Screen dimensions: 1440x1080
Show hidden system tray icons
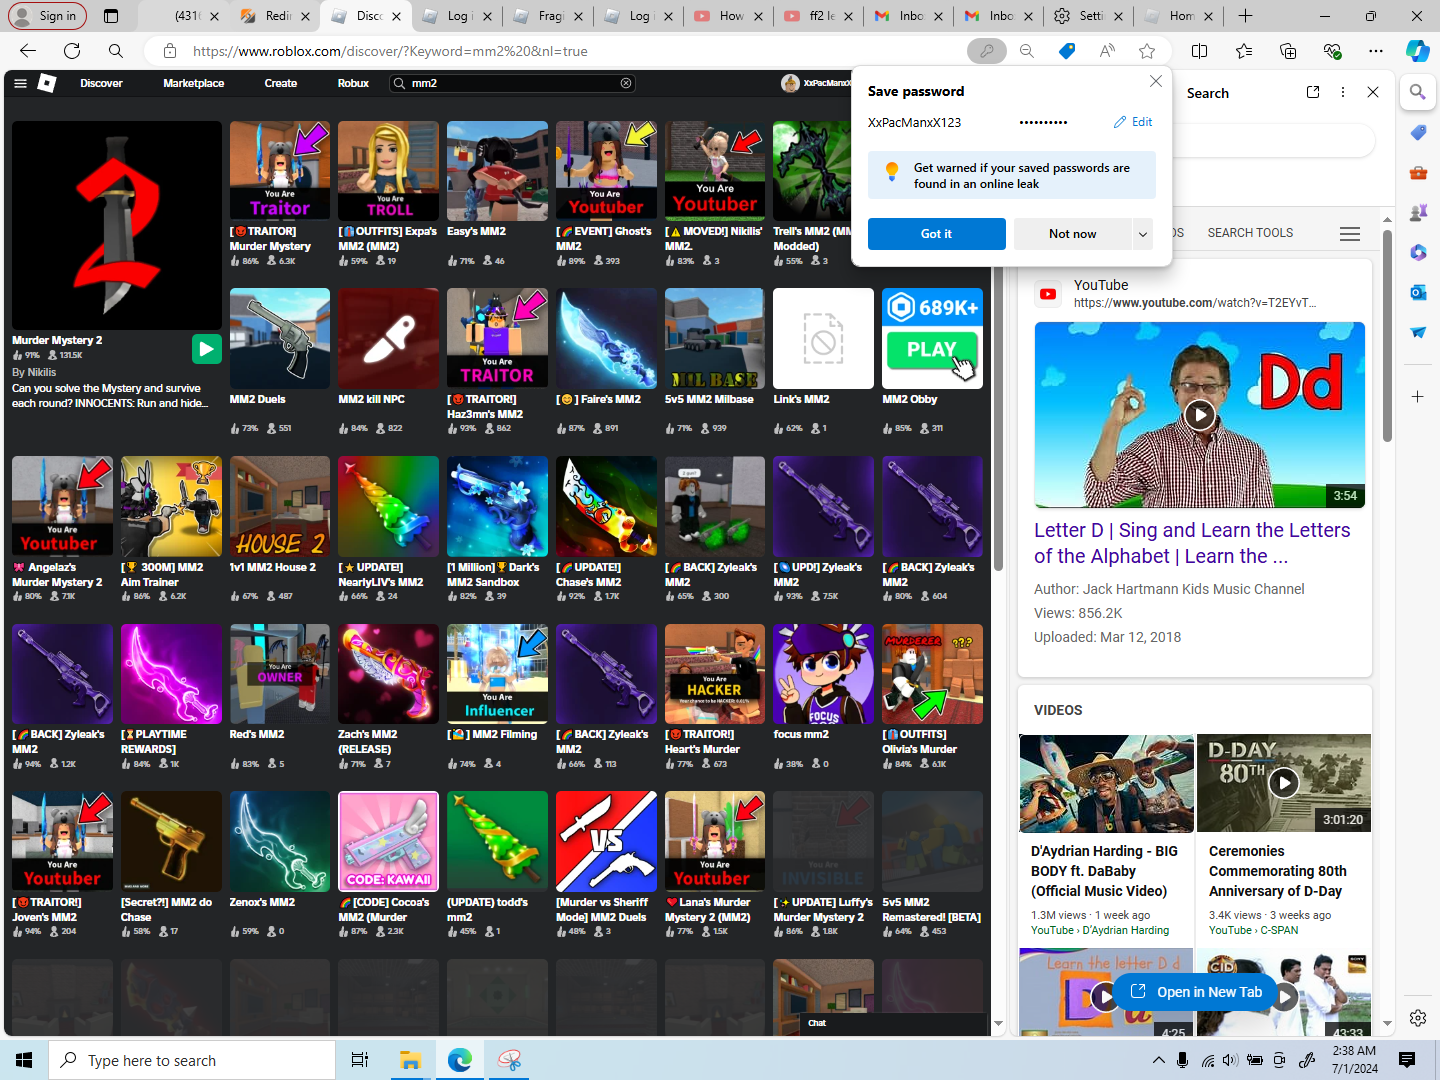(1159, 1060)
